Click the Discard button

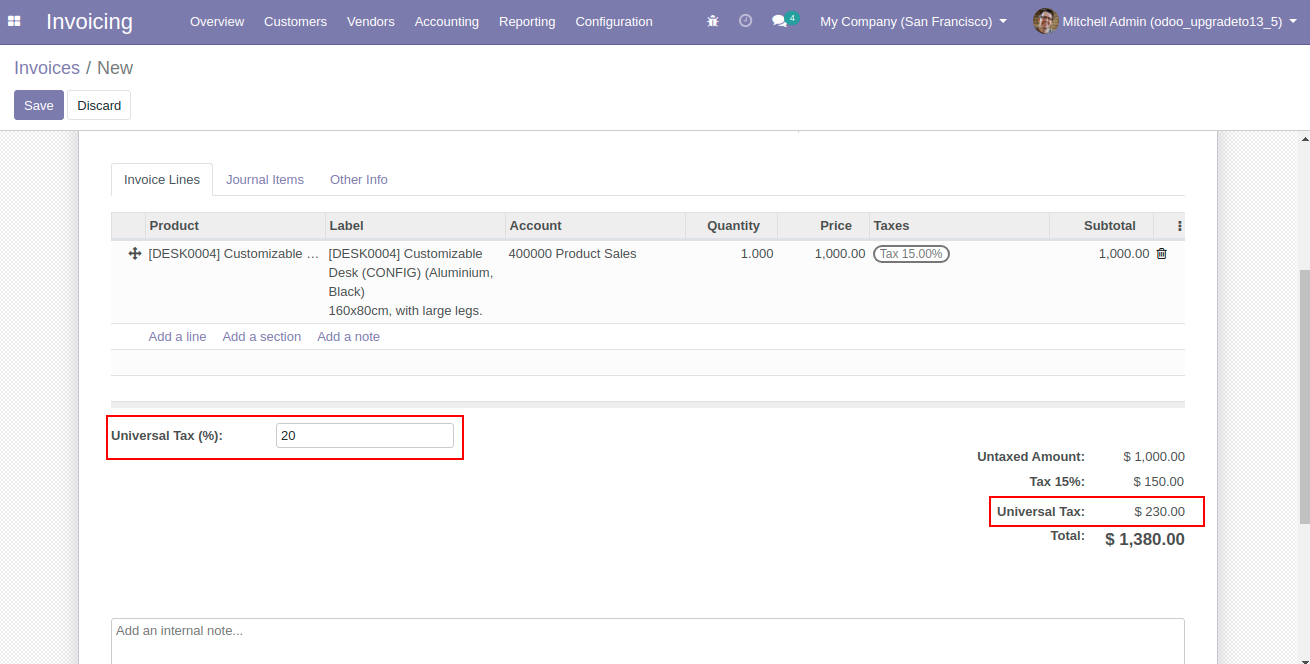coord(99,105)
